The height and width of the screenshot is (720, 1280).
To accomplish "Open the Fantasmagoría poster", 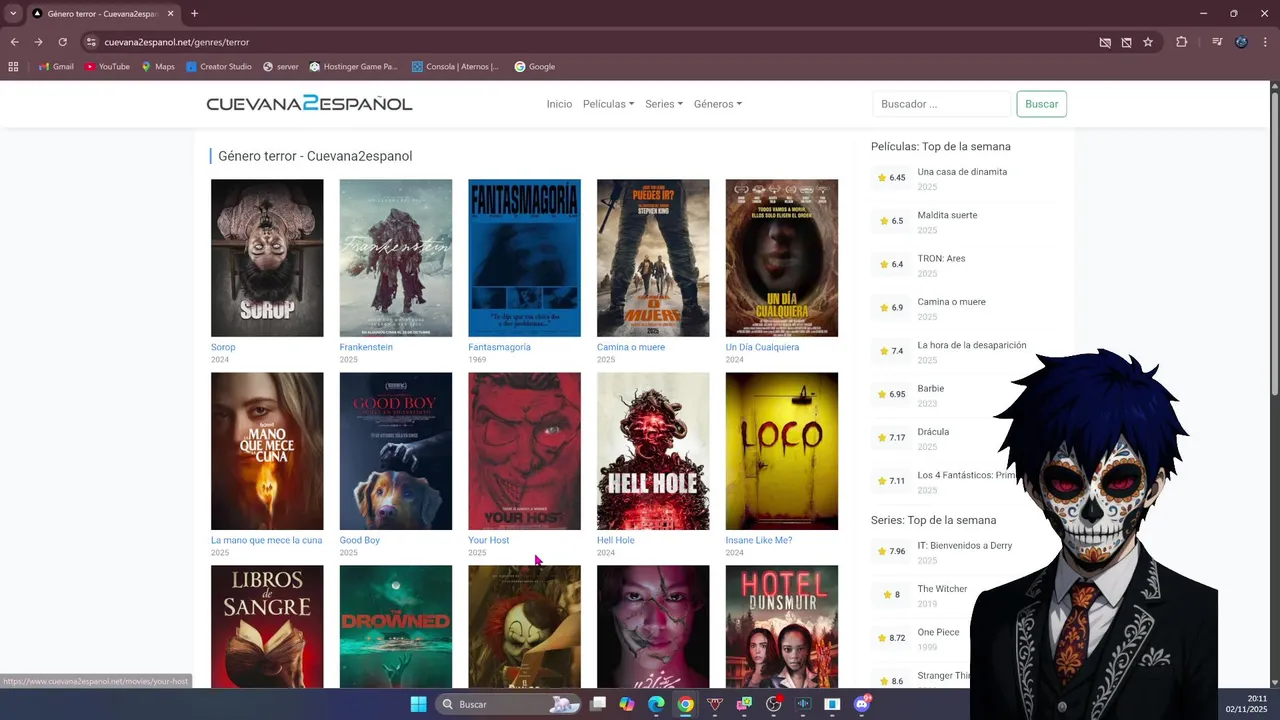I will (524, 258).
